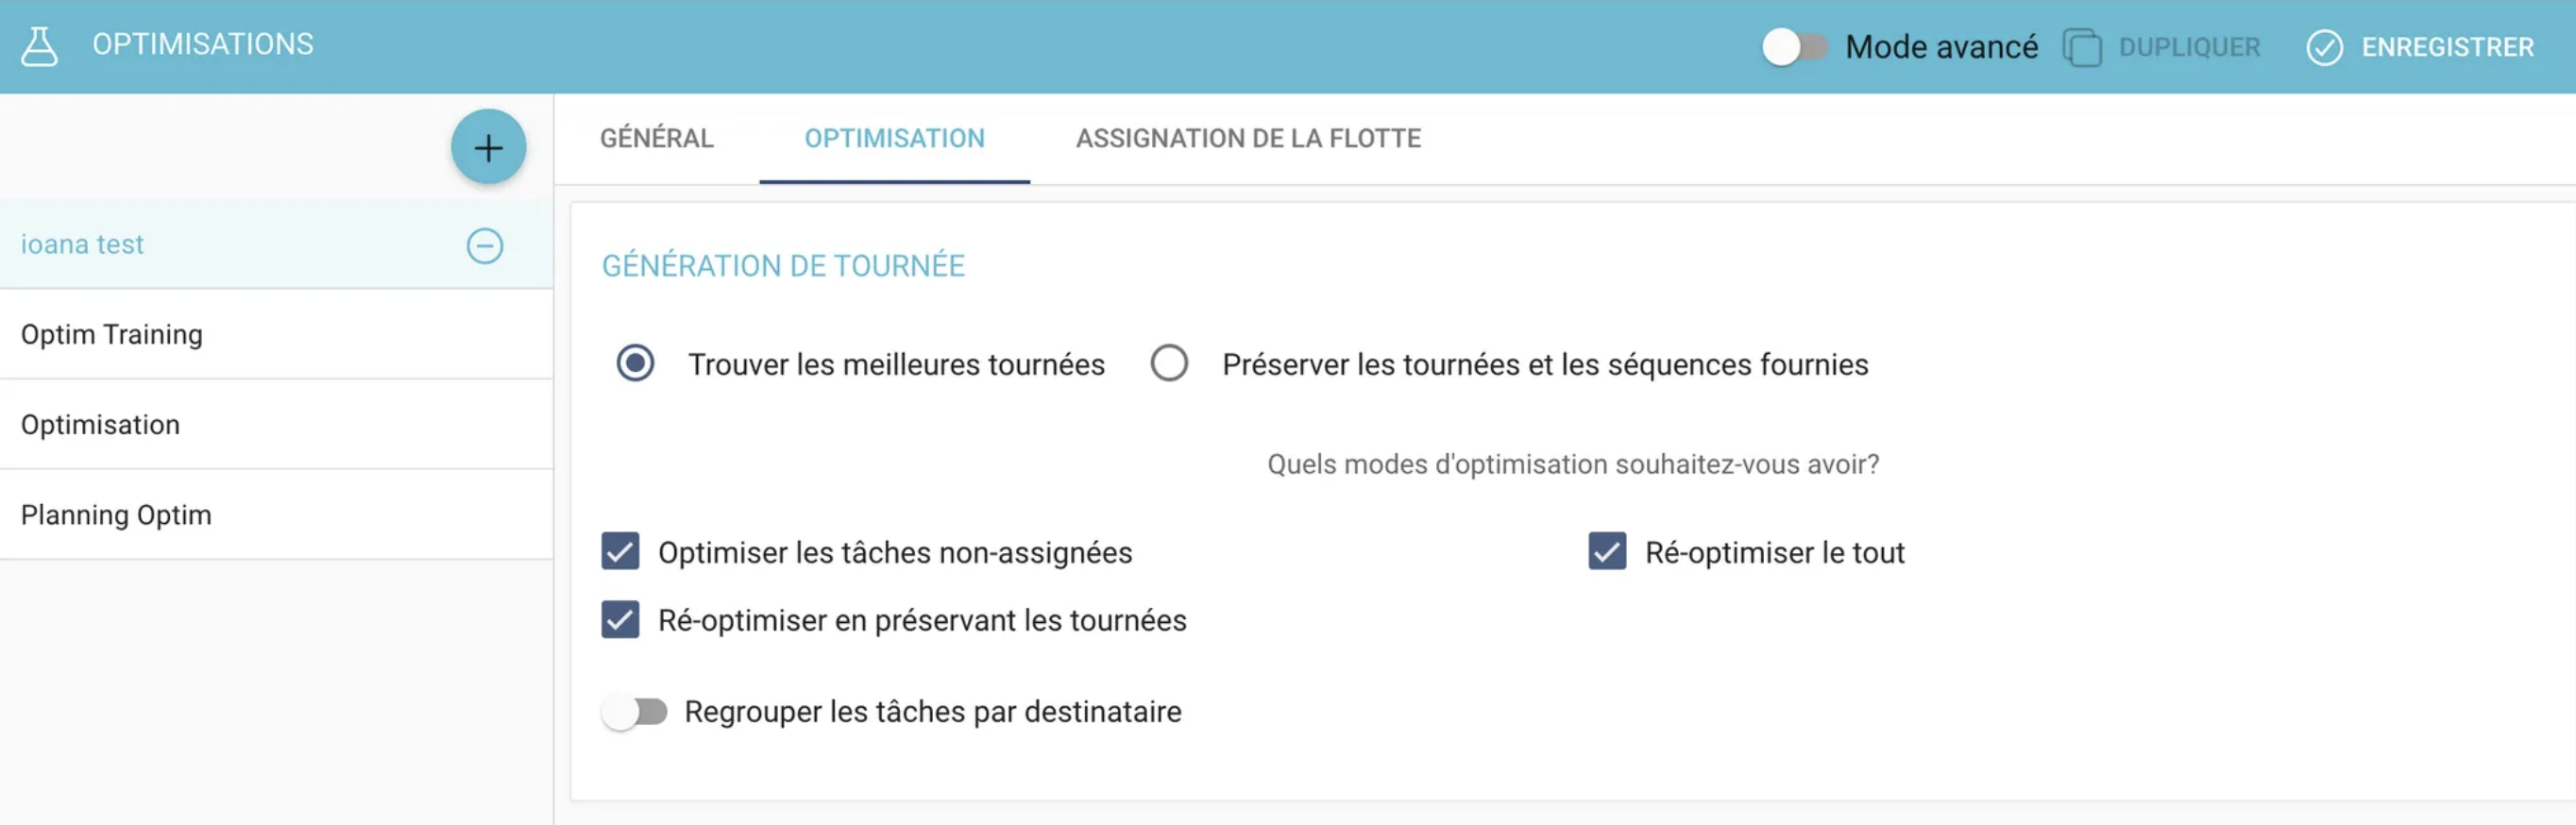Add a new optimisation with plus button
The image size is (2576, 825).
click(488, 148)
